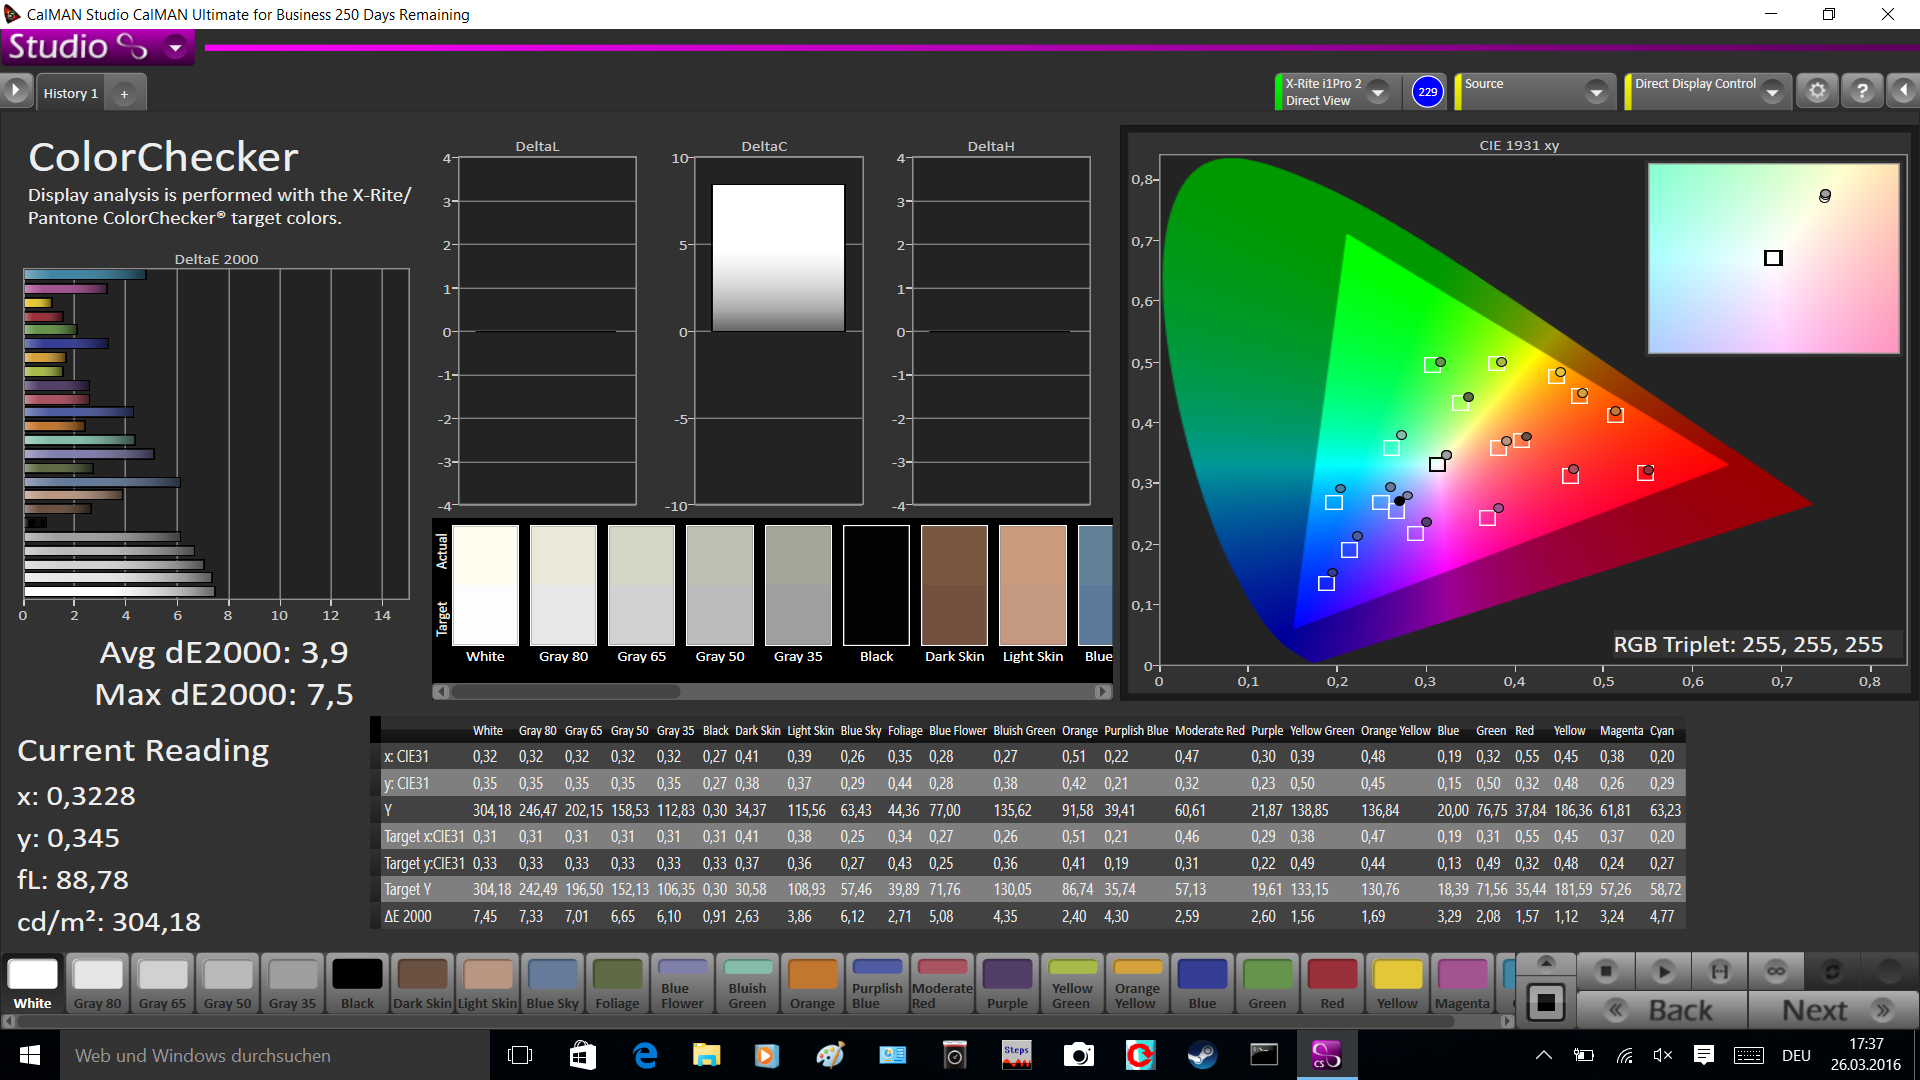Collapse the right panel arrow icon

point(1903,91)
